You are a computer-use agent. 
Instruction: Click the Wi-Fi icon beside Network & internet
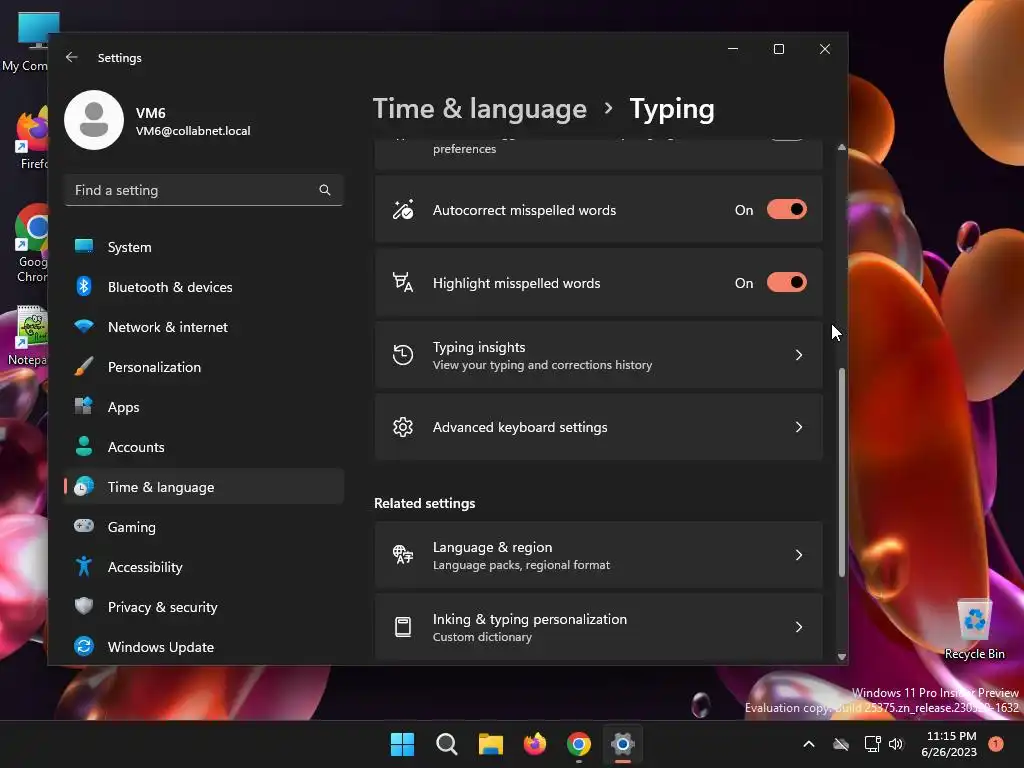tap(84, 326)
